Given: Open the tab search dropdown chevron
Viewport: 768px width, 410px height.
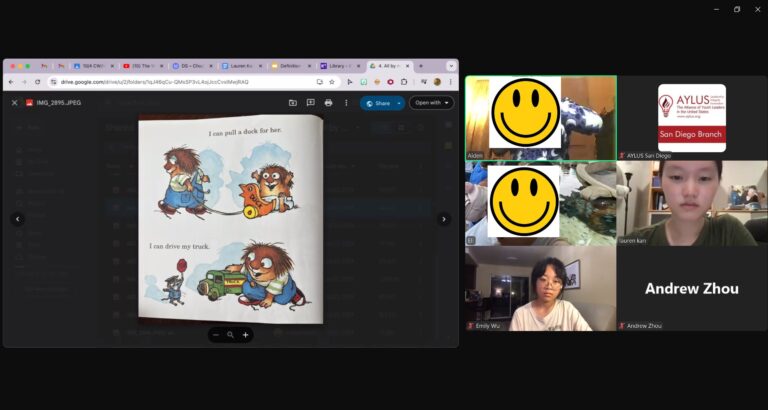Looking at the screenshot, I should click(x=451, y=66).
